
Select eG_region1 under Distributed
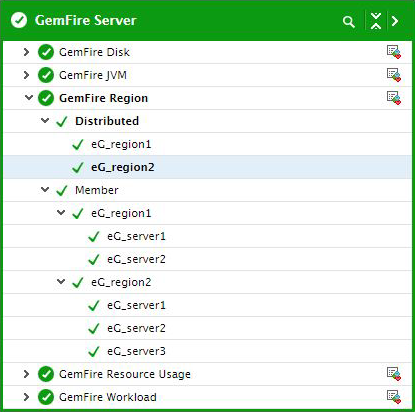tap(121, 144)
